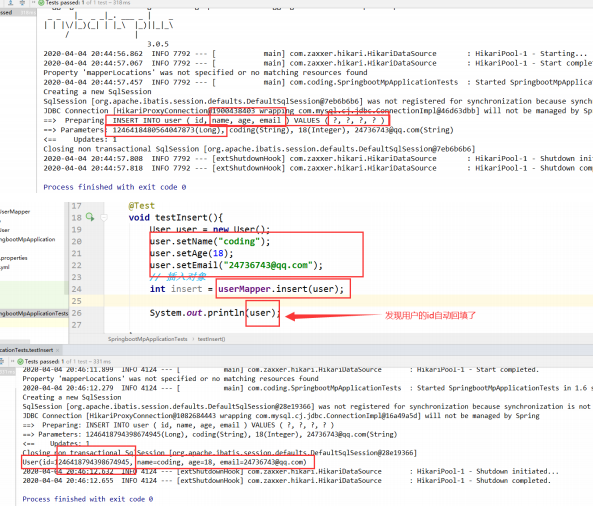Image resolution: width=609 pixels, height=506 pixels.
Task: Click the 'Property mapperLocations' warning above the 20:44:57.457 log line
Action: pos(205,73)
